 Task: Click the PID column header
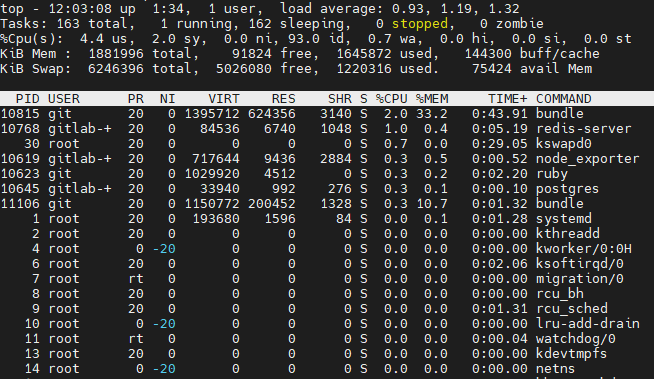(28, 99)
